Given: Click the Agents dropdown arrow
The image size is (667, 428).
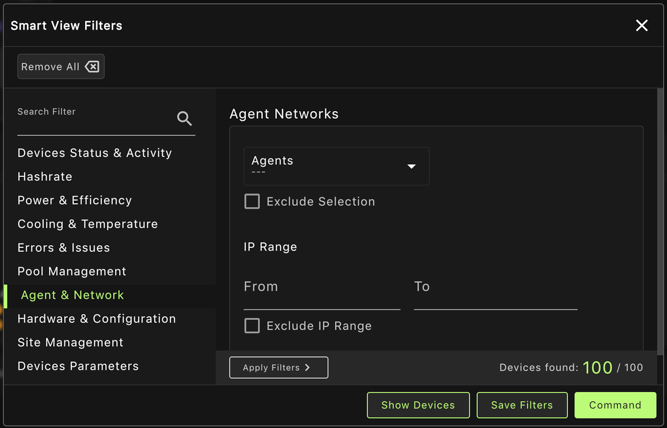Looking at the screenshot, I should (x=411, y=167).
